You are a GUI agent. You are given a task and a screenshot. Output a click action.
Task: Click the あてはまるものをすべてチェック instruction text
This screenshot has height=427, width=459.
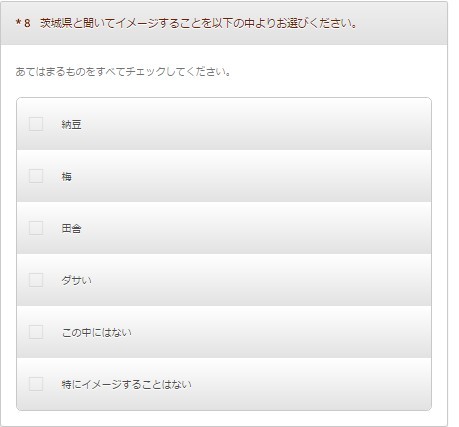point(123,72)
